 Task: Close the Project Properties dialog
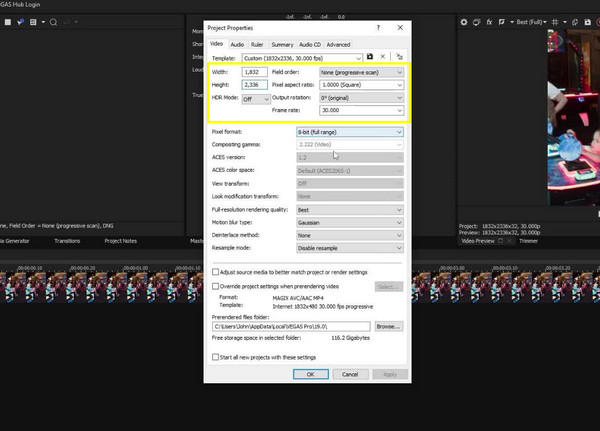400,28
